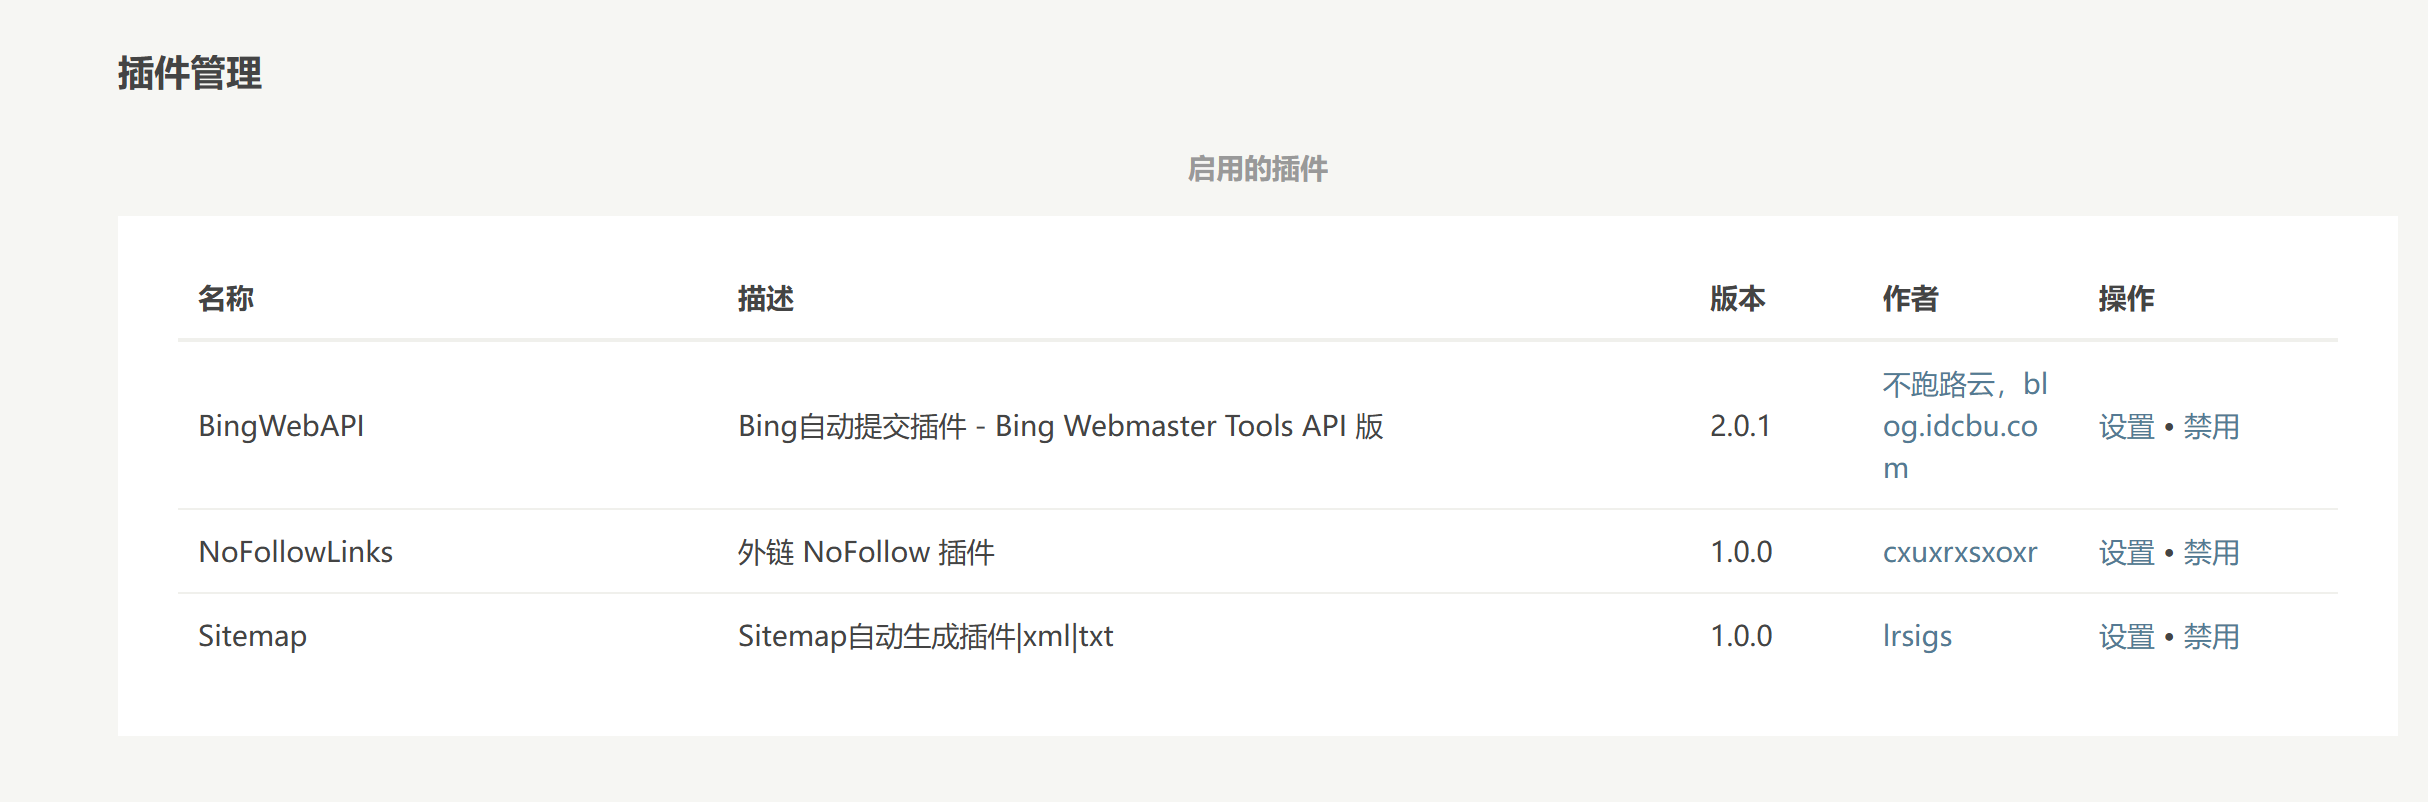Disable the BingWebAPI plugin via 禁用
The width and height of the screenshot is (2428, 802).
[2211, 427]
